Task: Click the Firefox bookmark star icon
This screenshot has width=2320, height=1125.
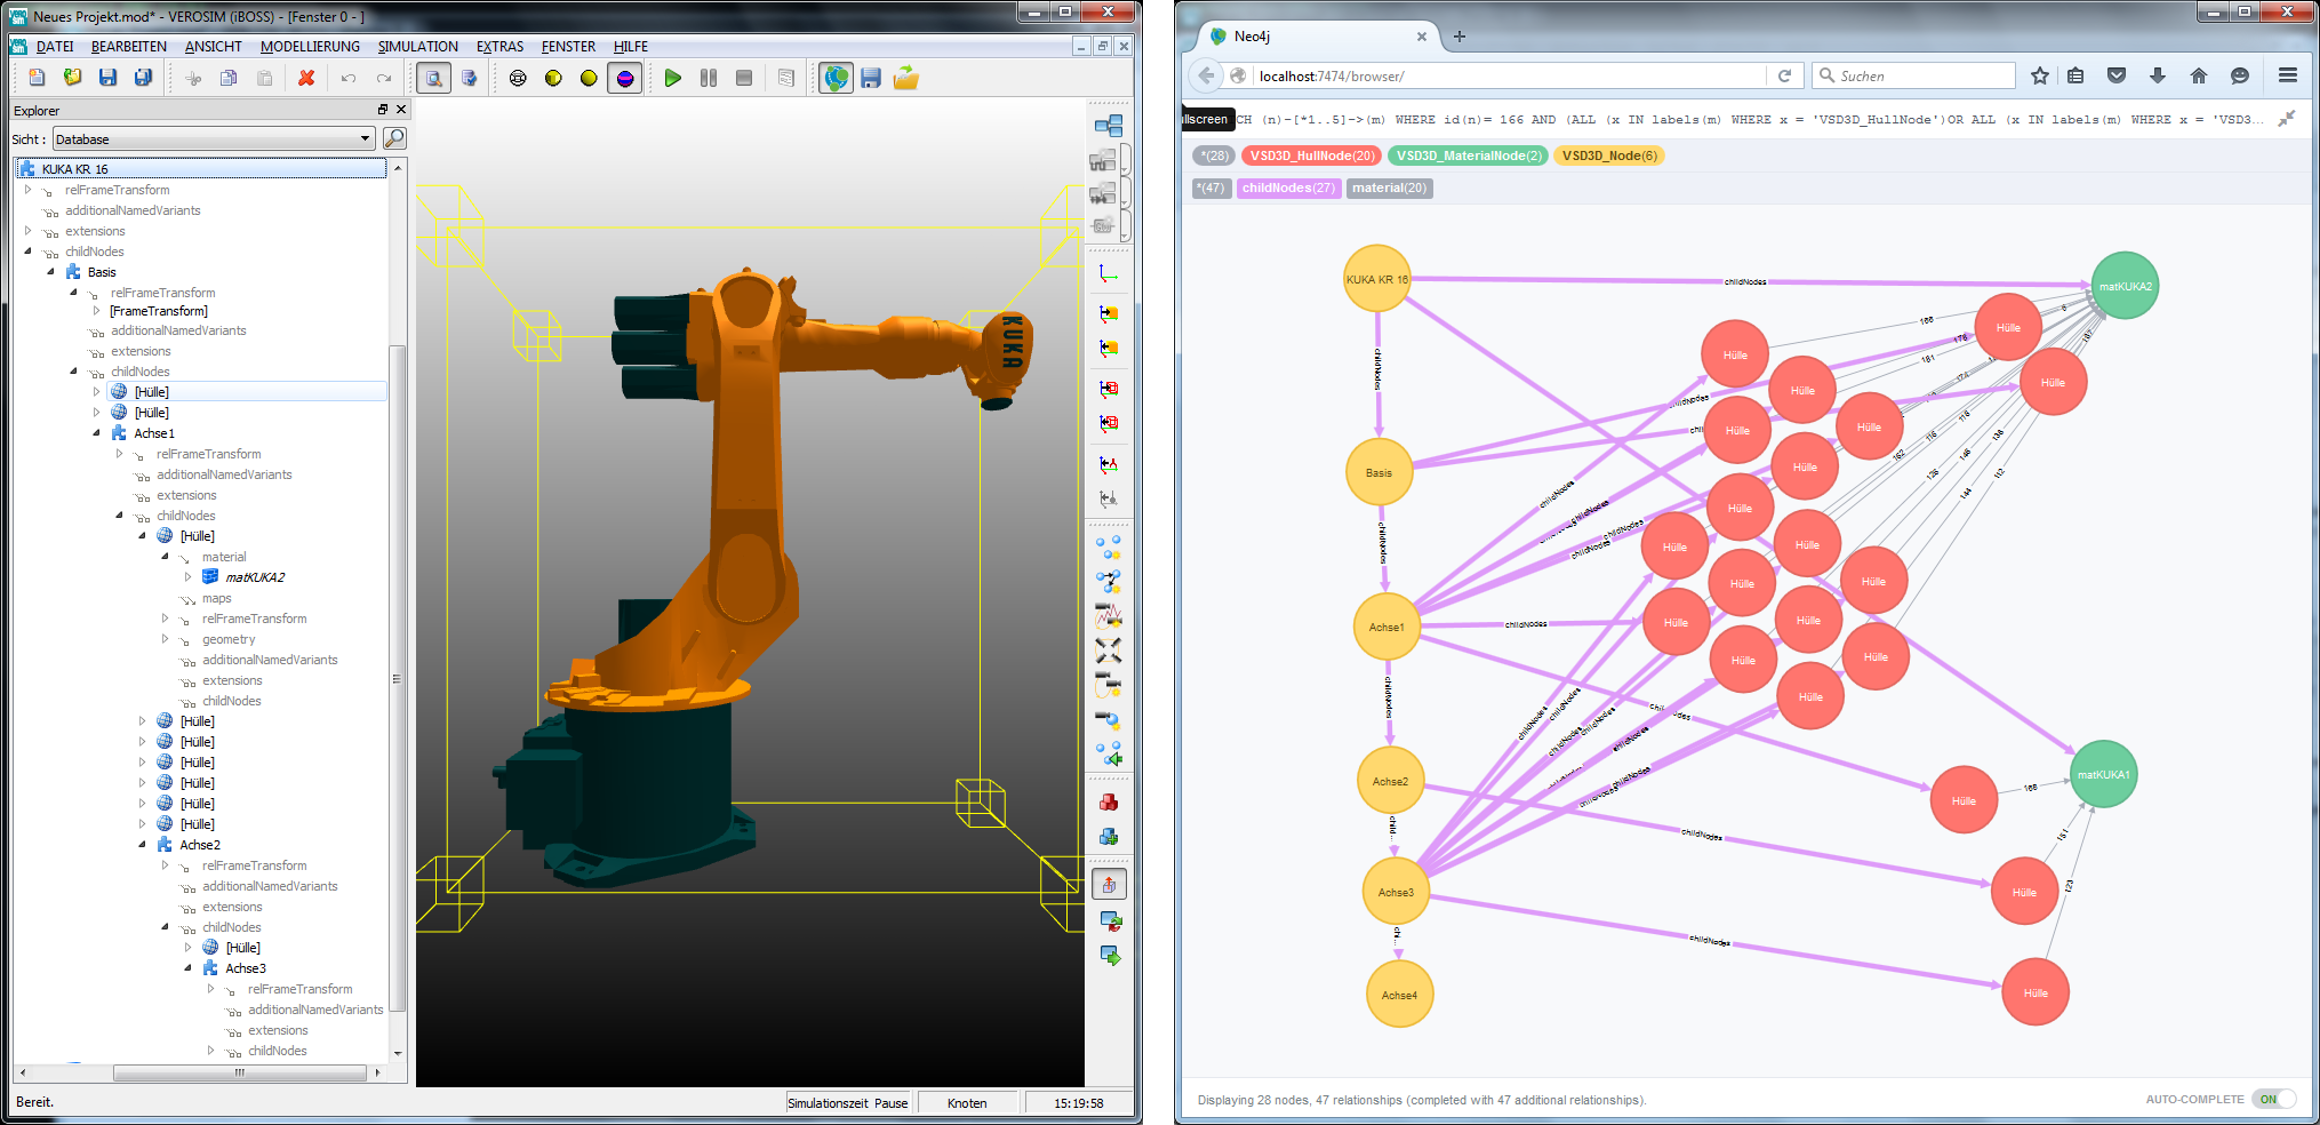Action: 2039,76
